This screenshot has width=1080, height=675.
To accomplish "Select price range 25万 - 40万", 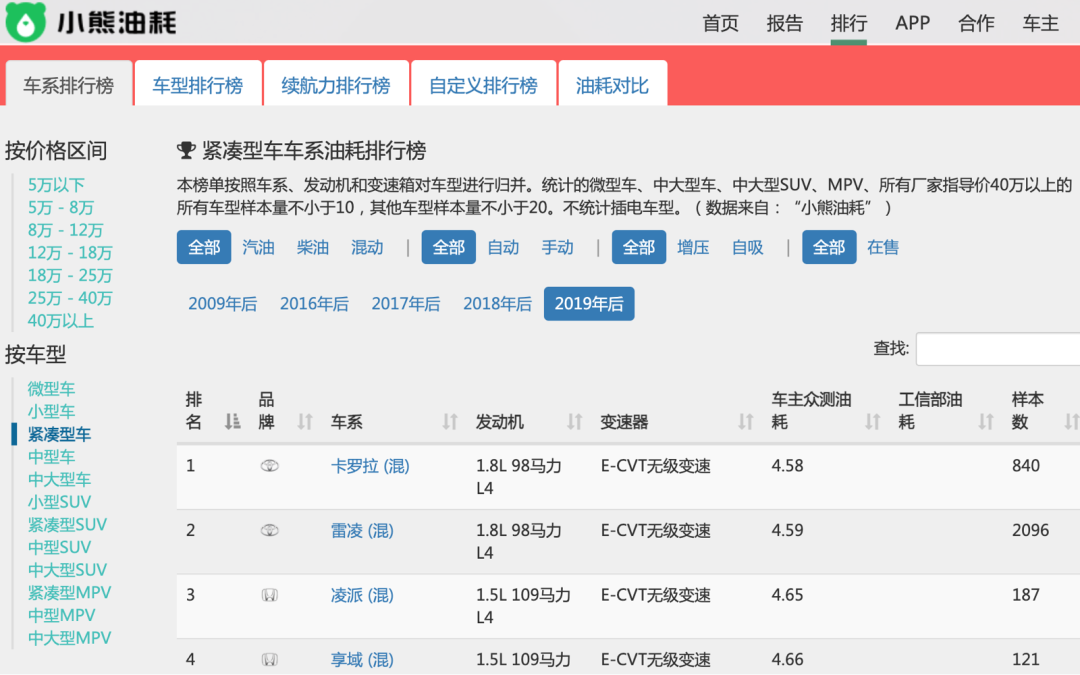I will point(70,299).
